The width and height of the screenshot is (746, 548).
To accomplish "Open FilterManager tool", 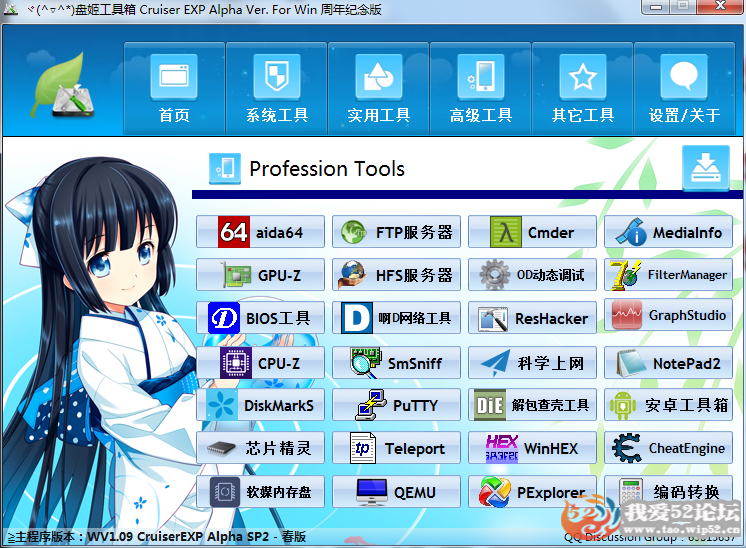I will [x=668, y=274].
